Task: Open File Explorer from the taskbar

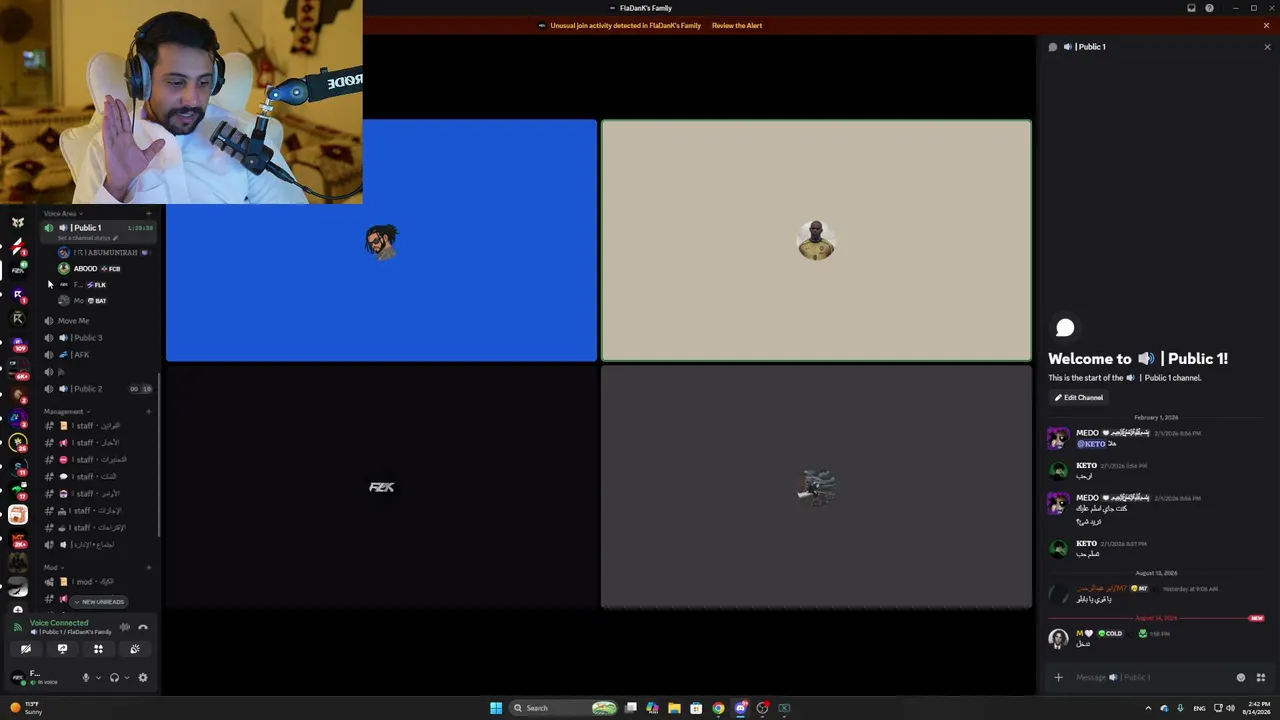Action: 674,708
